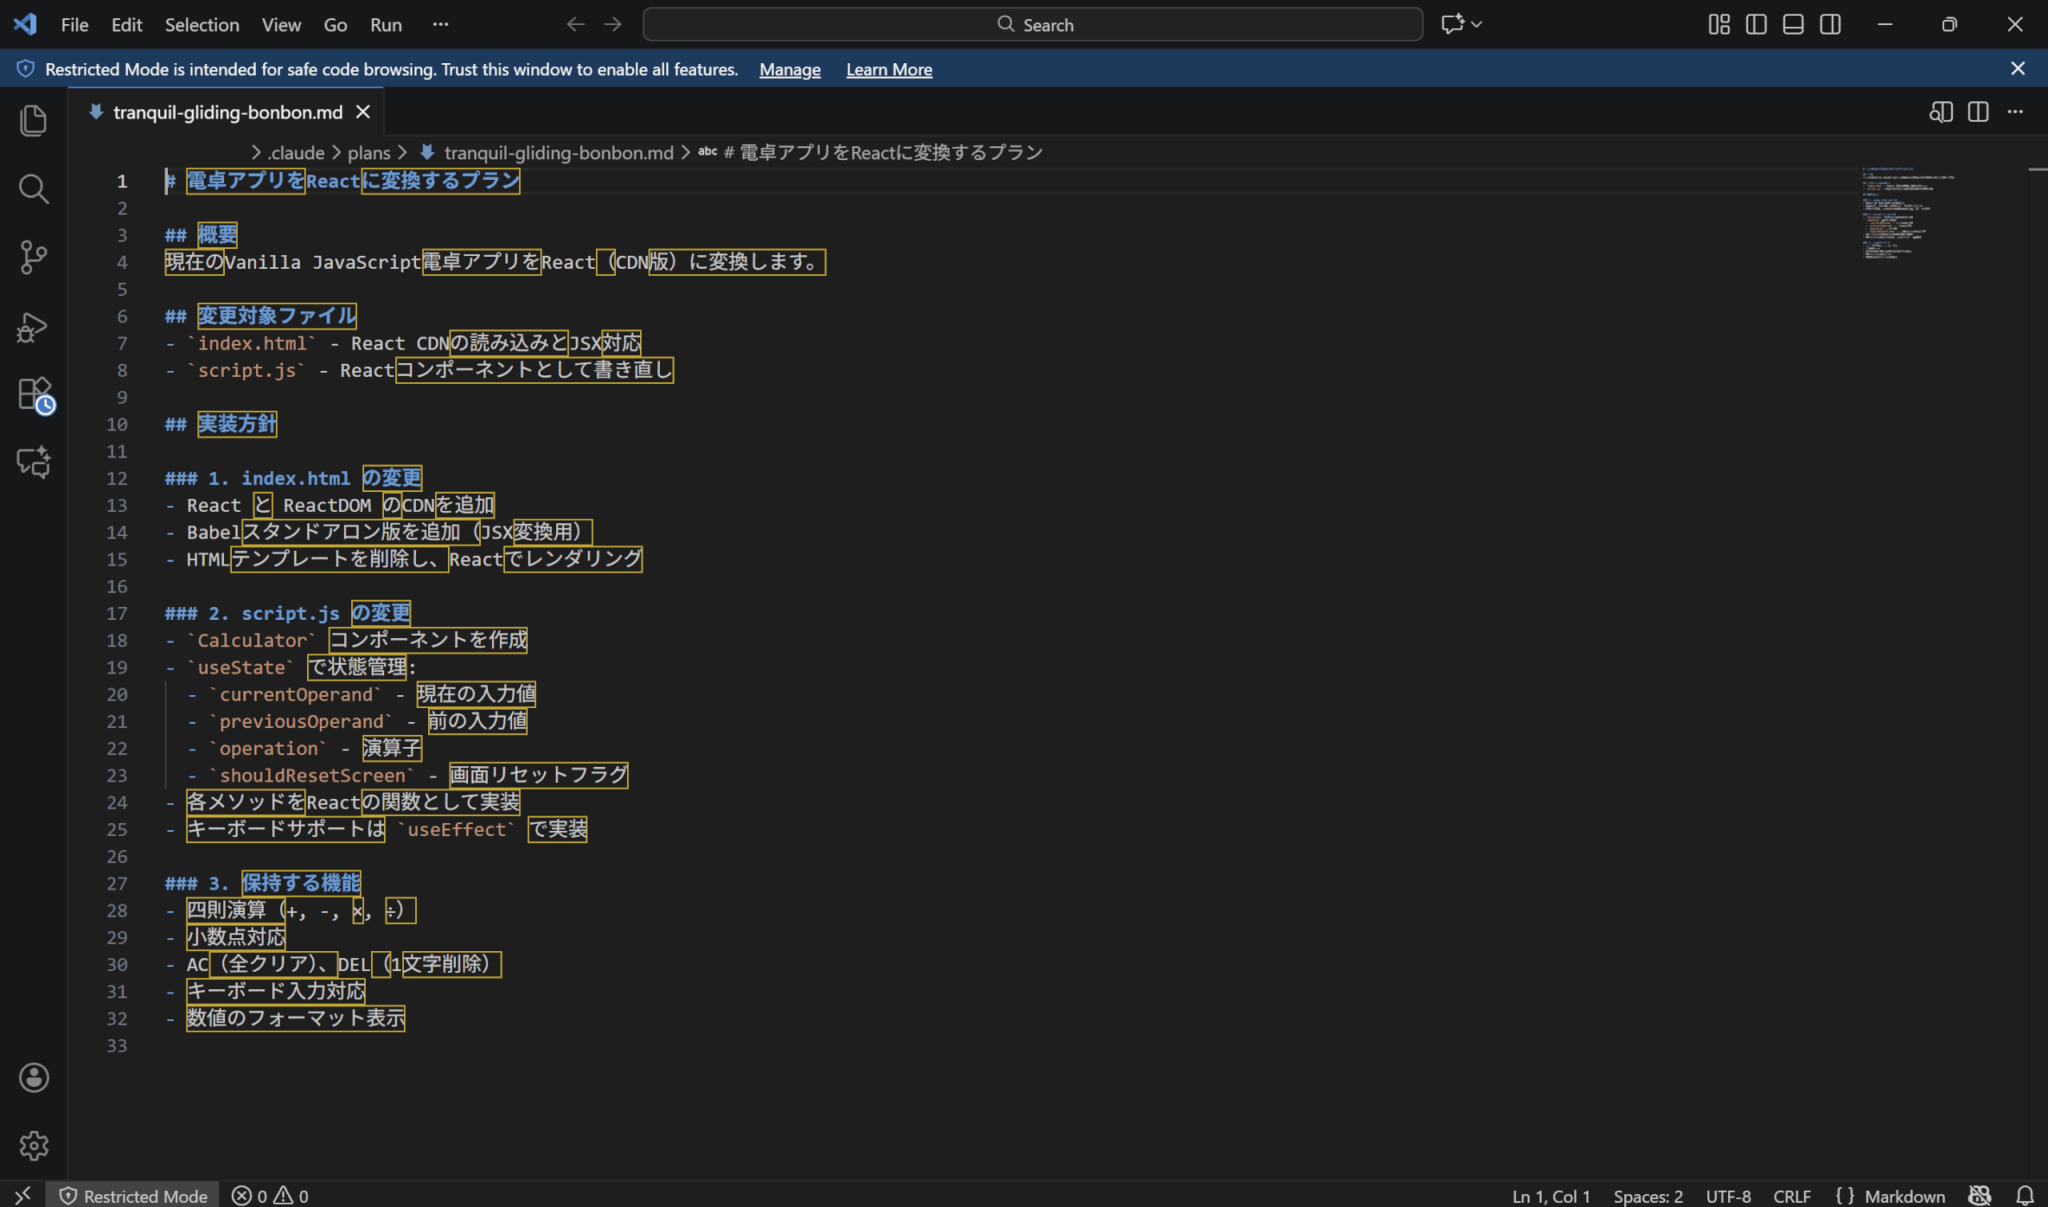Click Open Preview to the Side icon
Image resolution: width=2048 pixels, height=1207 pixels.
[1940, 112]
